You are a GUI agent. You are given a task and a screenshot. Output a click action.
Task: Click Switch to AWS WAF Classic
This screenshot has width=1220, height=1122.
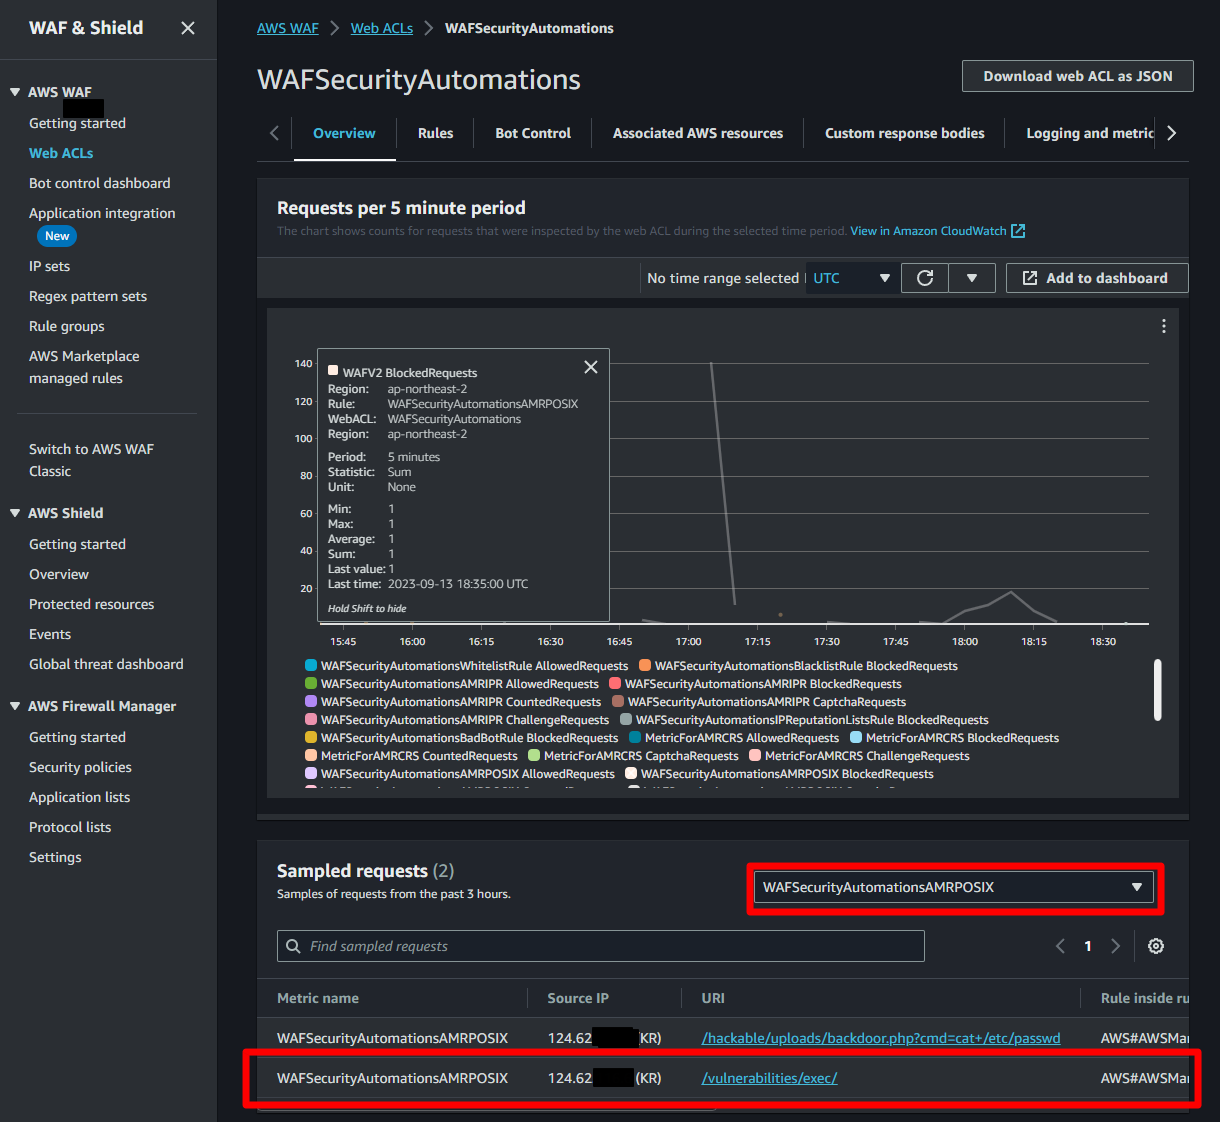(x=91, y=460)
